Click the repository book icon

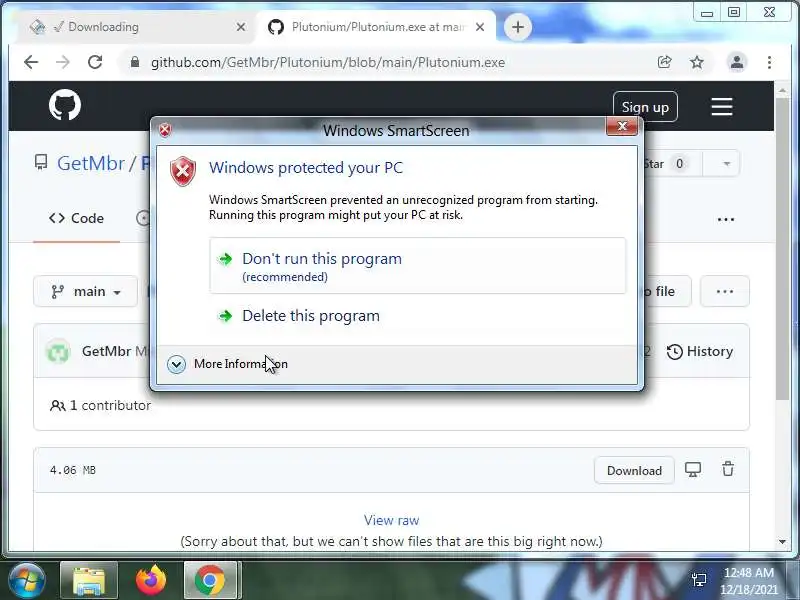pos(40,163)
